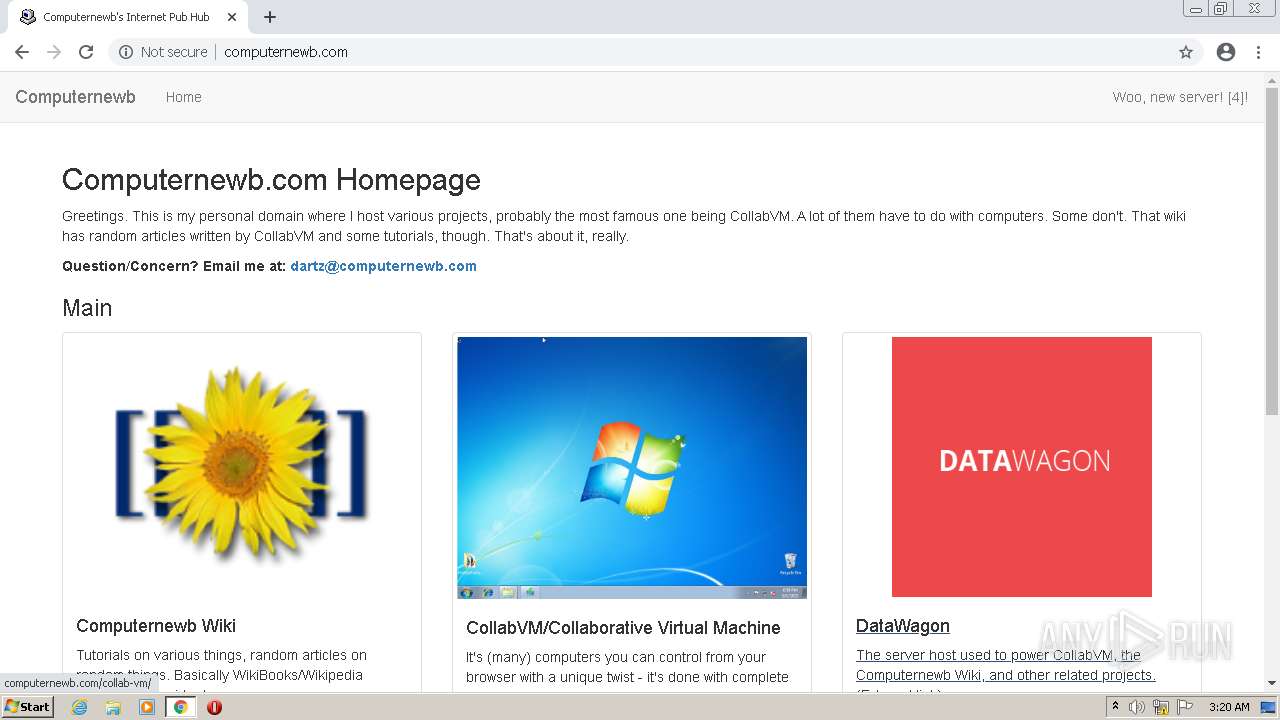This screenshot has width=1280, height=720.
Task: Click the scrollbar up arrow
Action: click(1272, 79)
